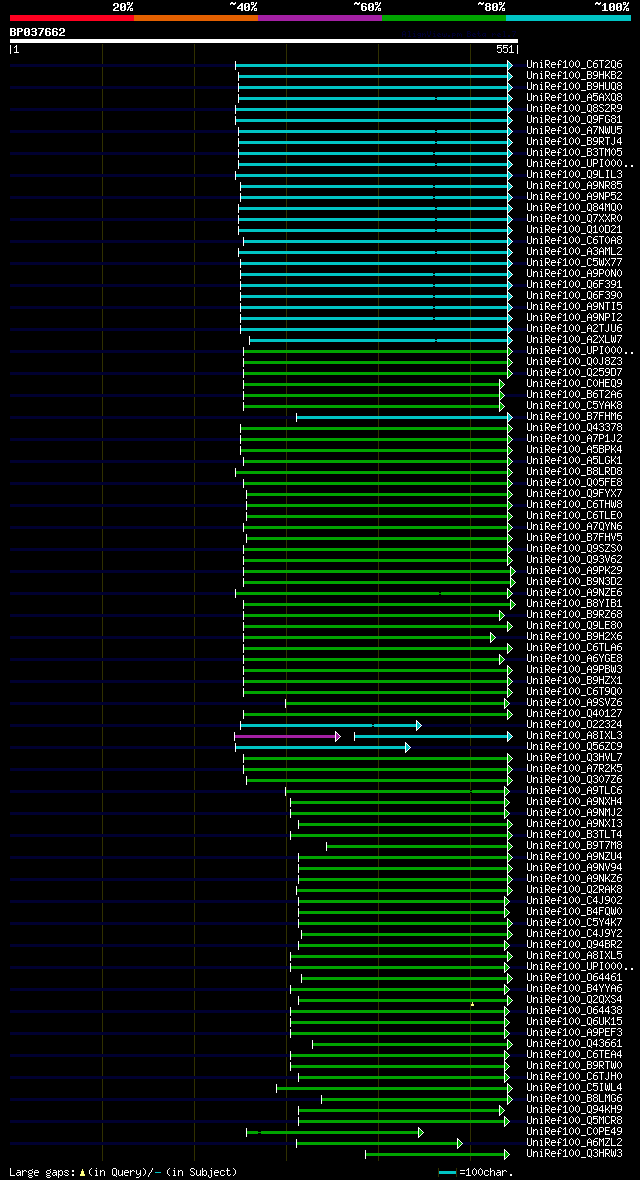Click the green alignment bar for A6MZL2
This screenshot has width=640, height=1180.
pos(379,1143)
